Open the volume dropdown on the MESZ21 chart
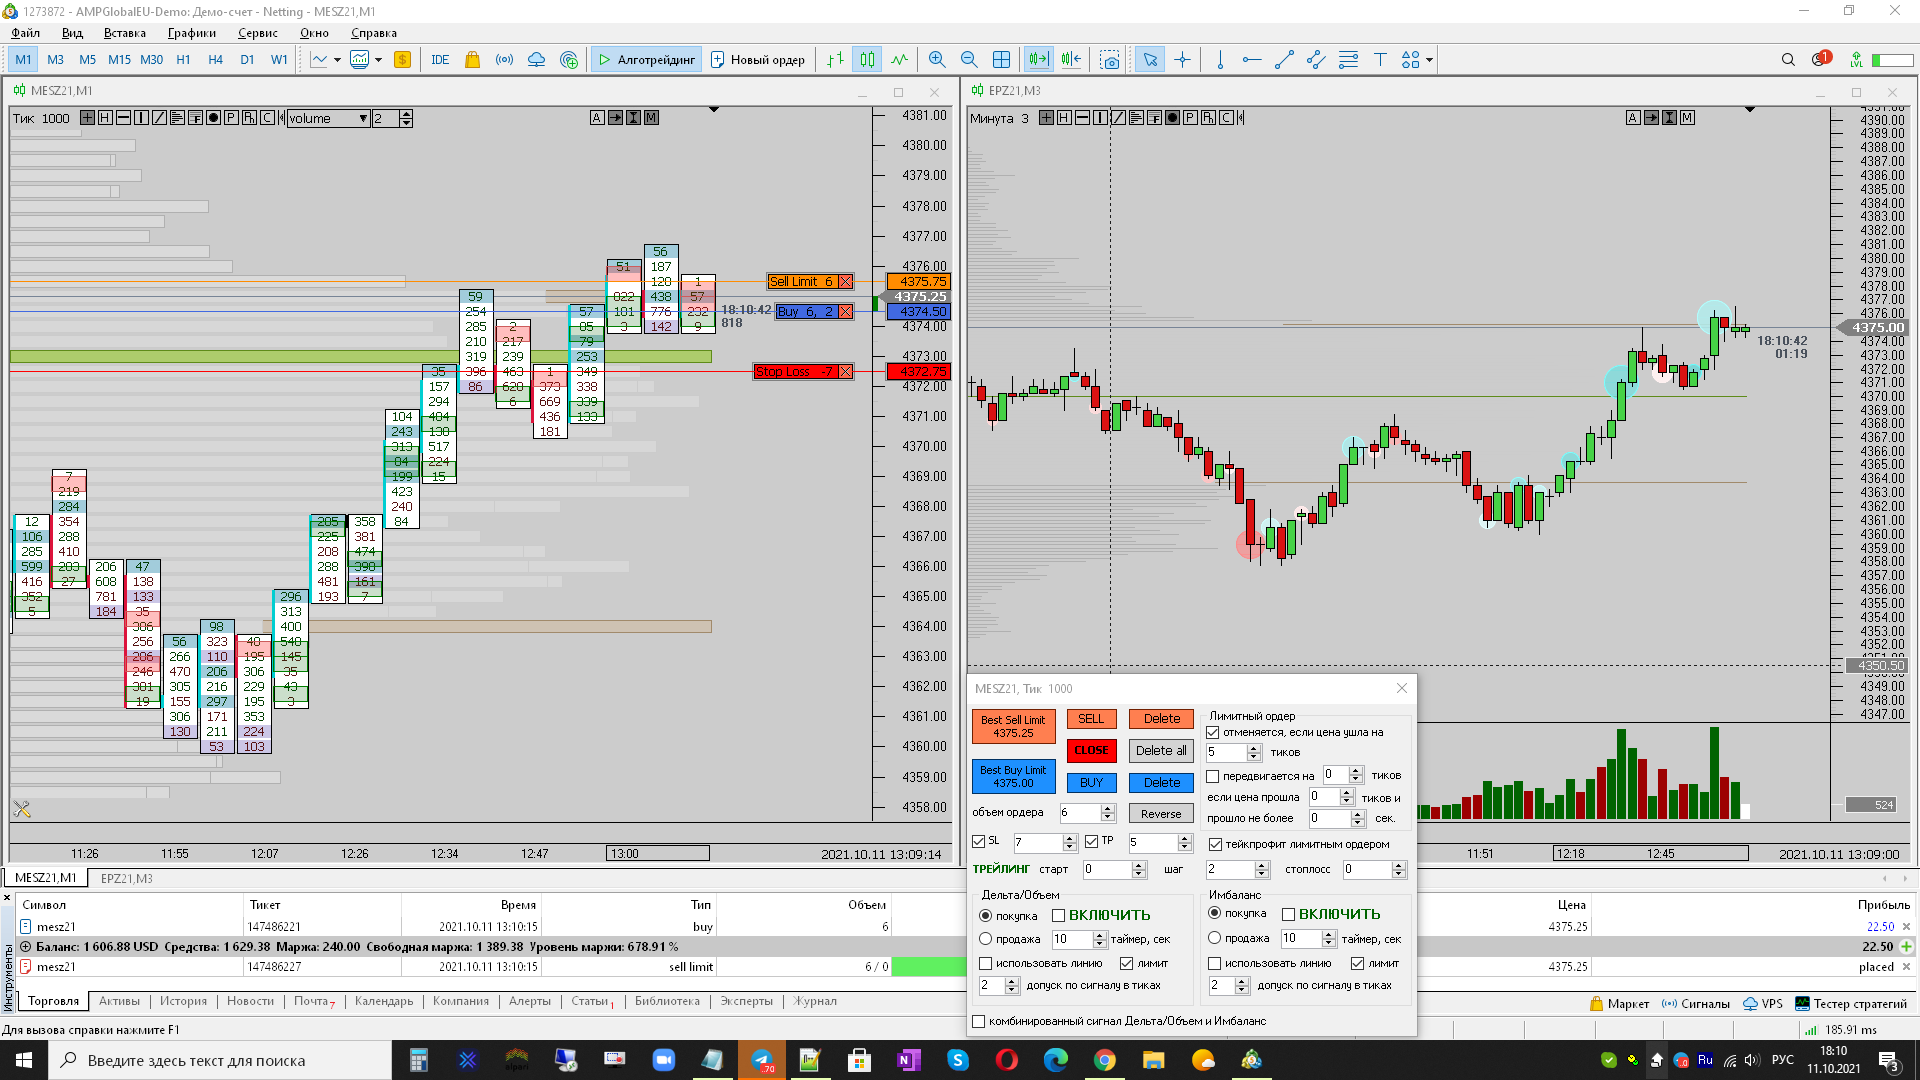The height and width of the screenshot is (1080, 1920). [363, 118]
